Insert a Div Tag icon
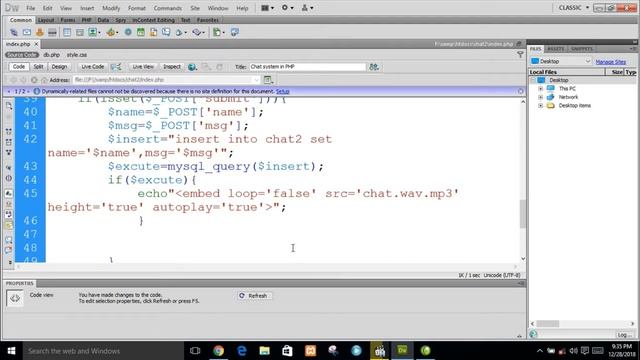The height and width of the screenshot is (360, 640). pyautogui.click(x=80, y=32)
